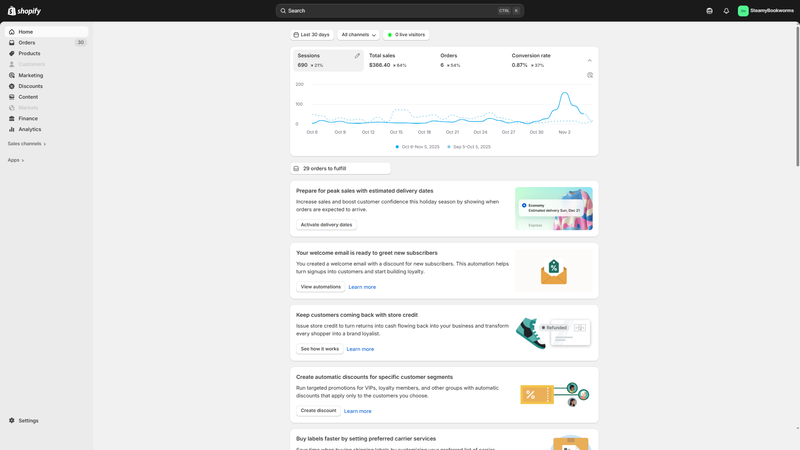Open Discounts in sidebar
800x450 pixels.
pyautogui.click(x=46, y=86)
